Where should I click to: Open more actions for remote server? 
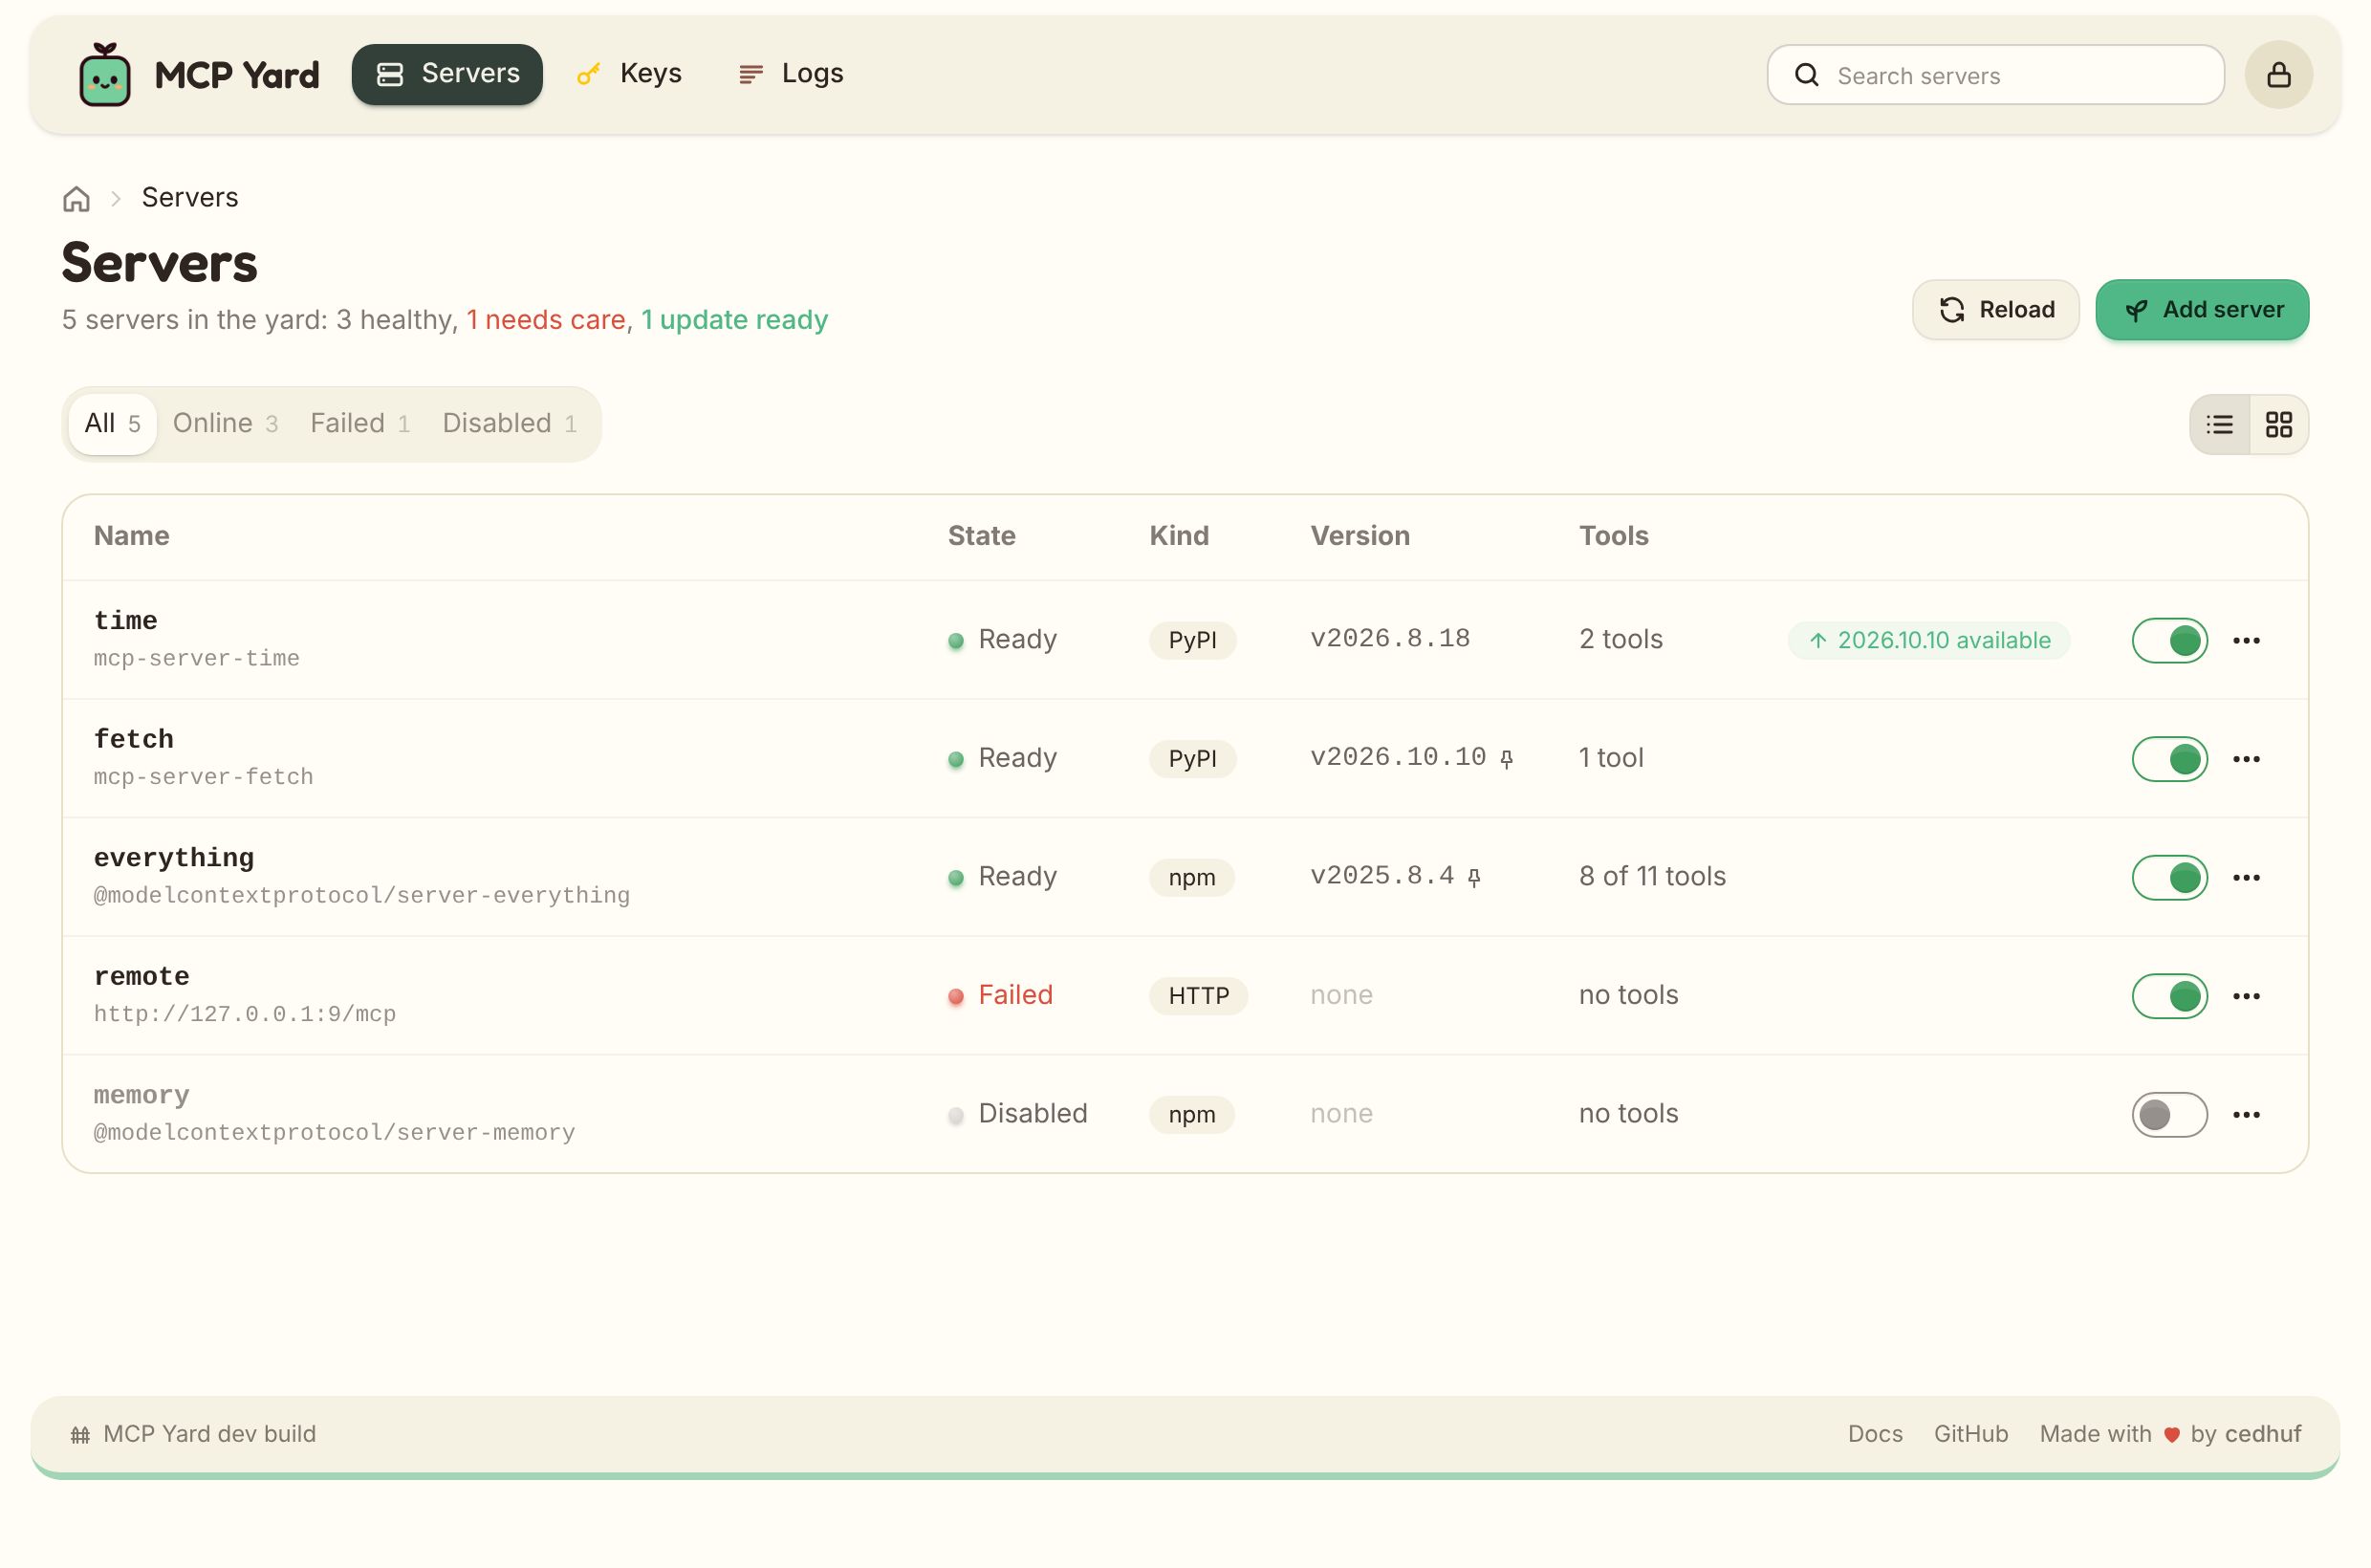(2247, 996)
